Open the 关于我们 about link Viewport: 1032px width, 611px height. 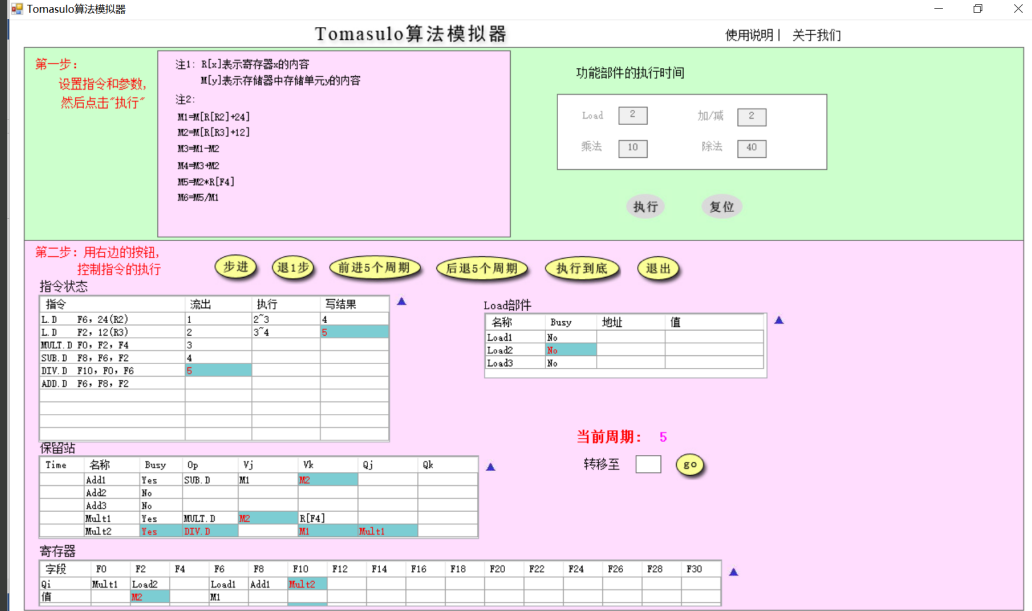pos(816,33)
